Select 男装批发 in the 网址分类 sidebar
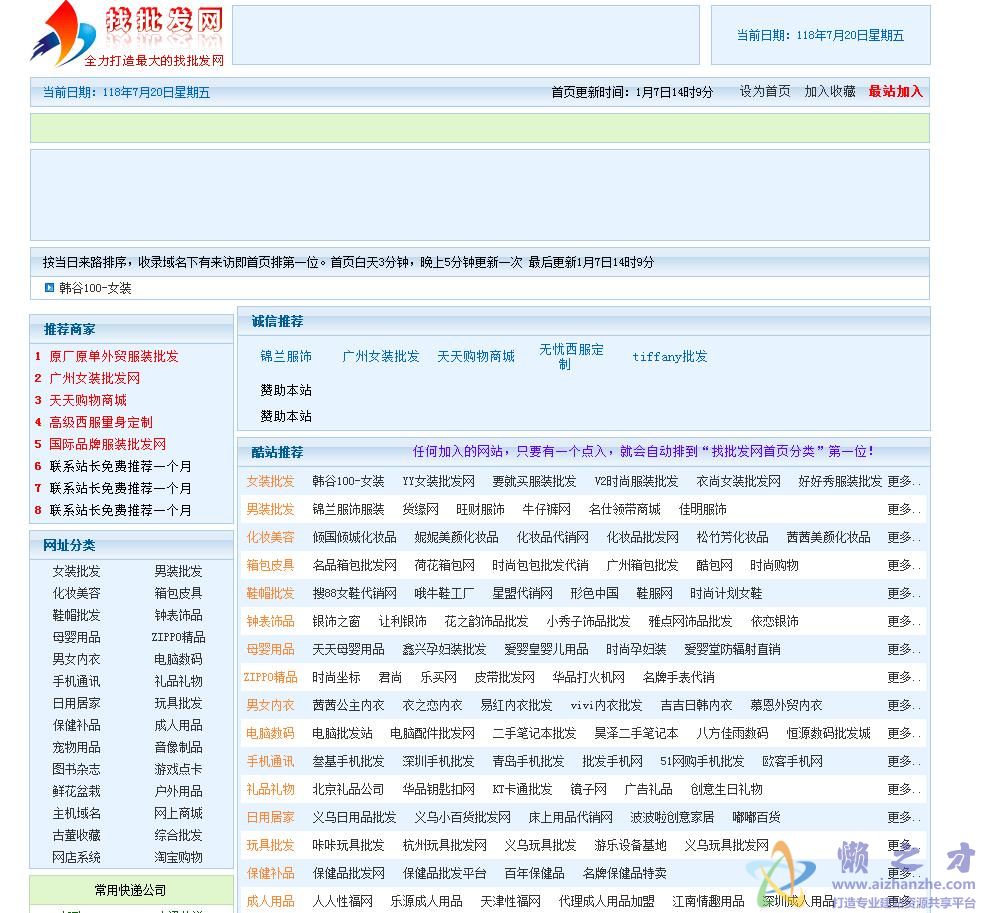 tap(178, 571)
